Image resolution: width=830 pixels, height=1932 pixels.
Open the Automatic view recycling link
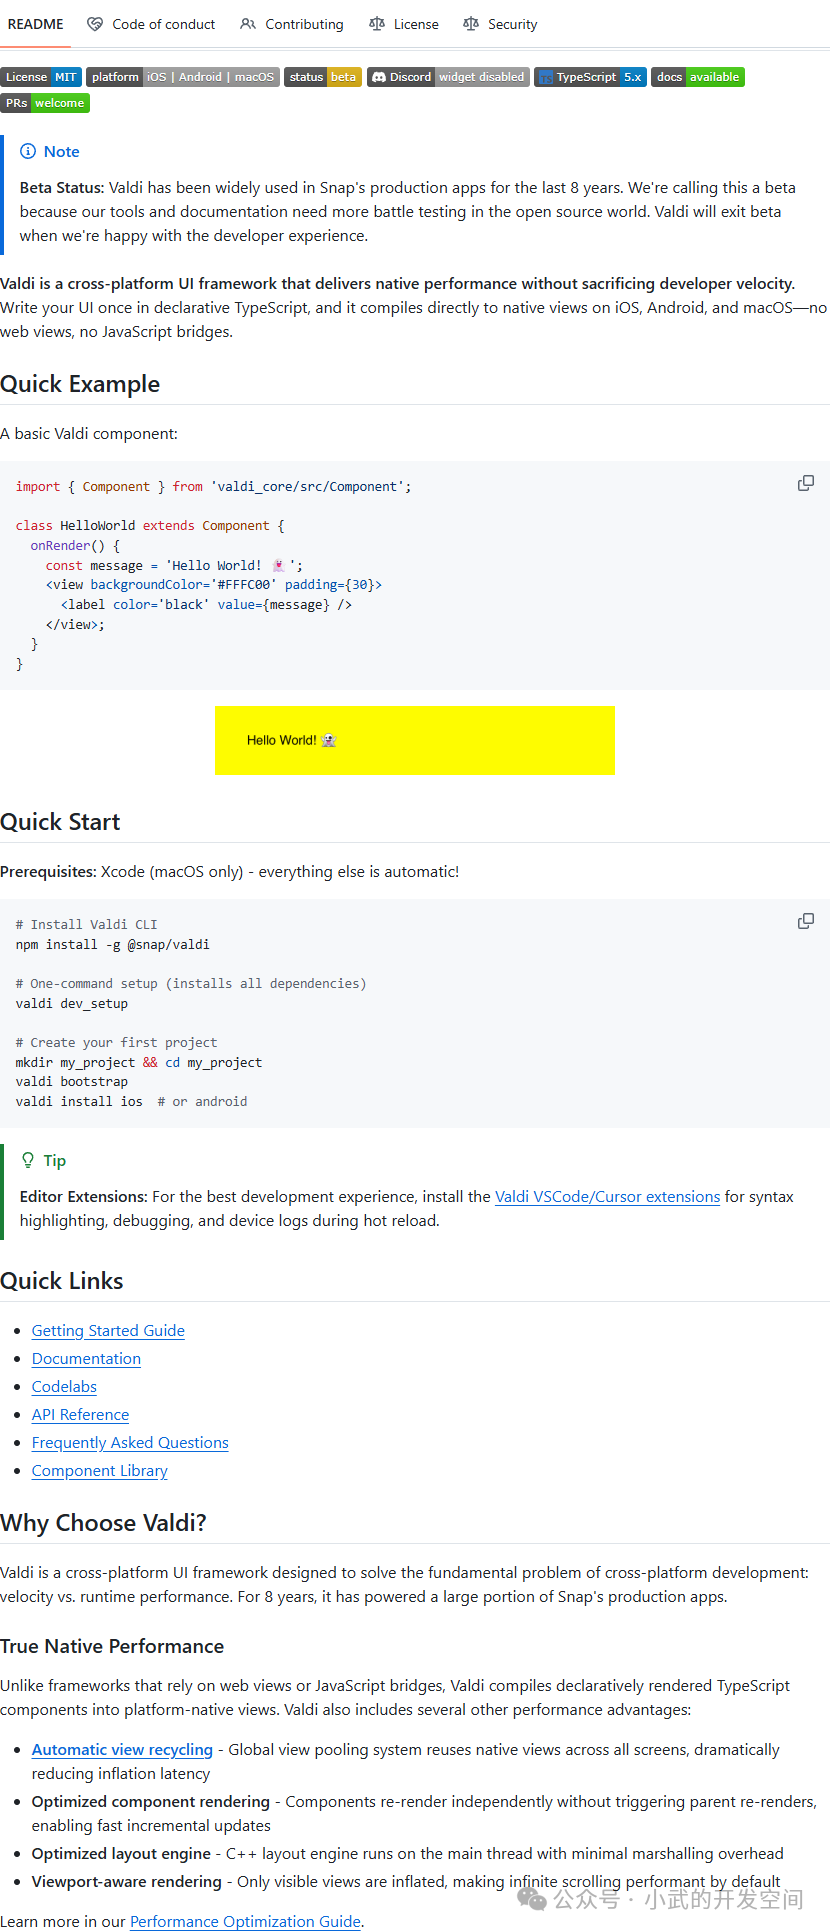click(122, 1749)
